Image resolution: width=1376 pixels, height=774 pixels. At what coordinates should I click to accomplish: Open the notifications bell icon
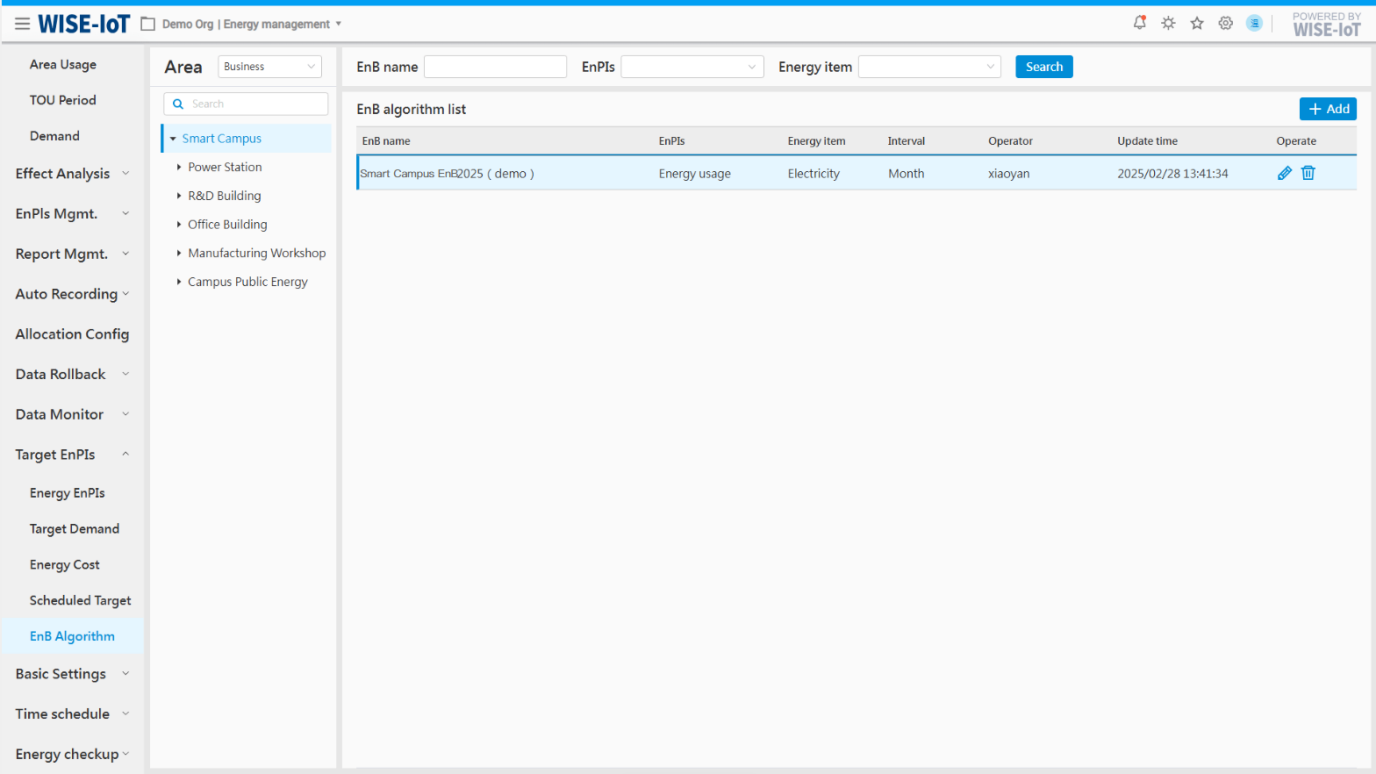1140,23
